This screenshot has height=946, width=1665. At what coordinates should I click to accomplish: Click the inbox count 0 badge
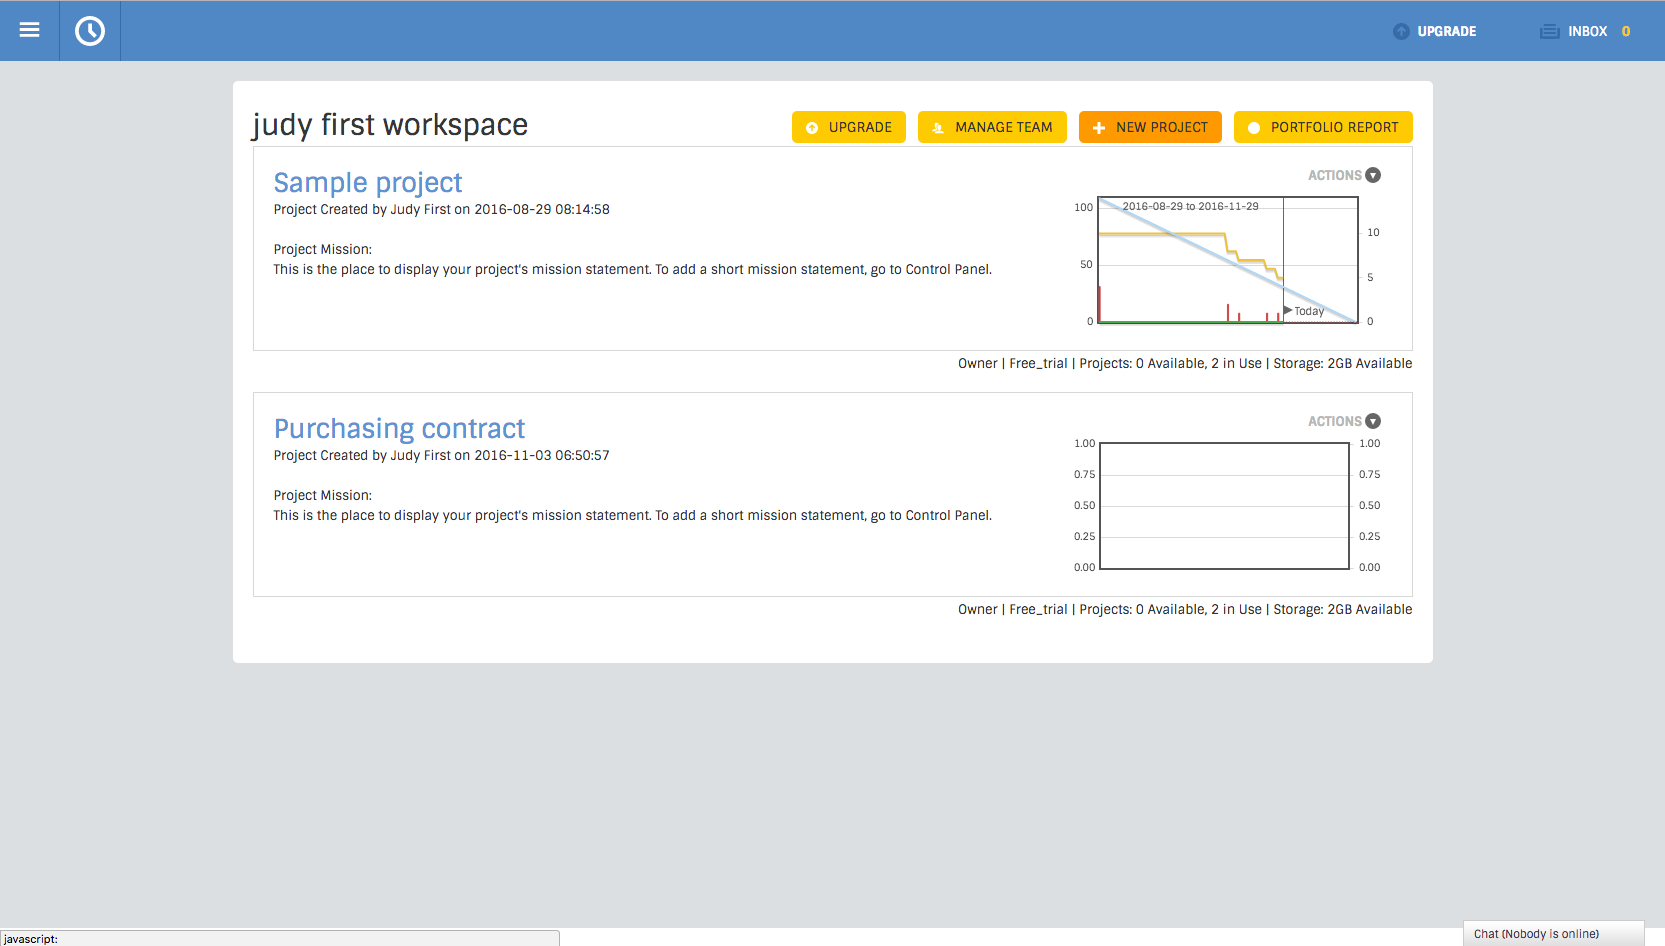[x=1626, y=31]
